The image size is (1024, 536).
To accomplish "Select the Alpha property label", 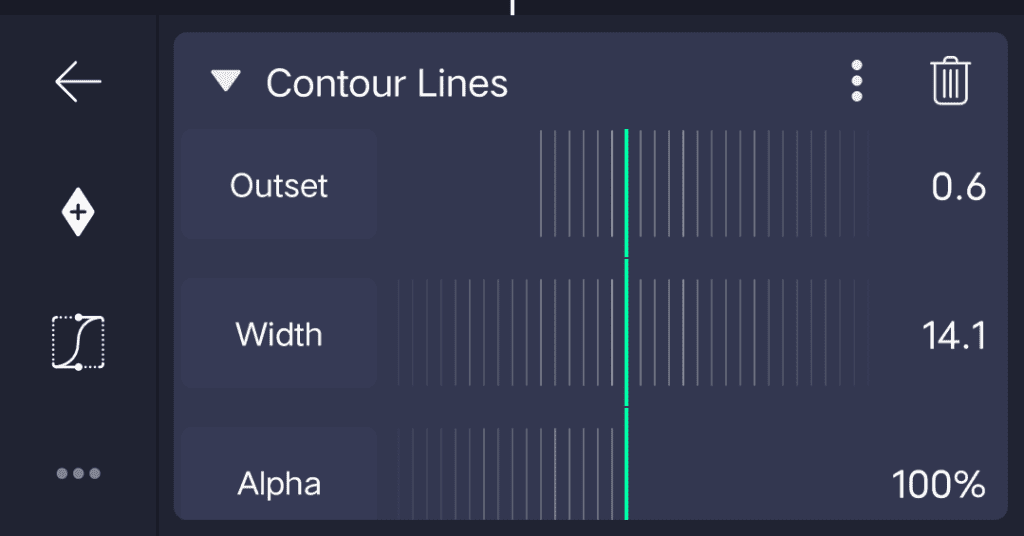I will [x=279, y=484].
